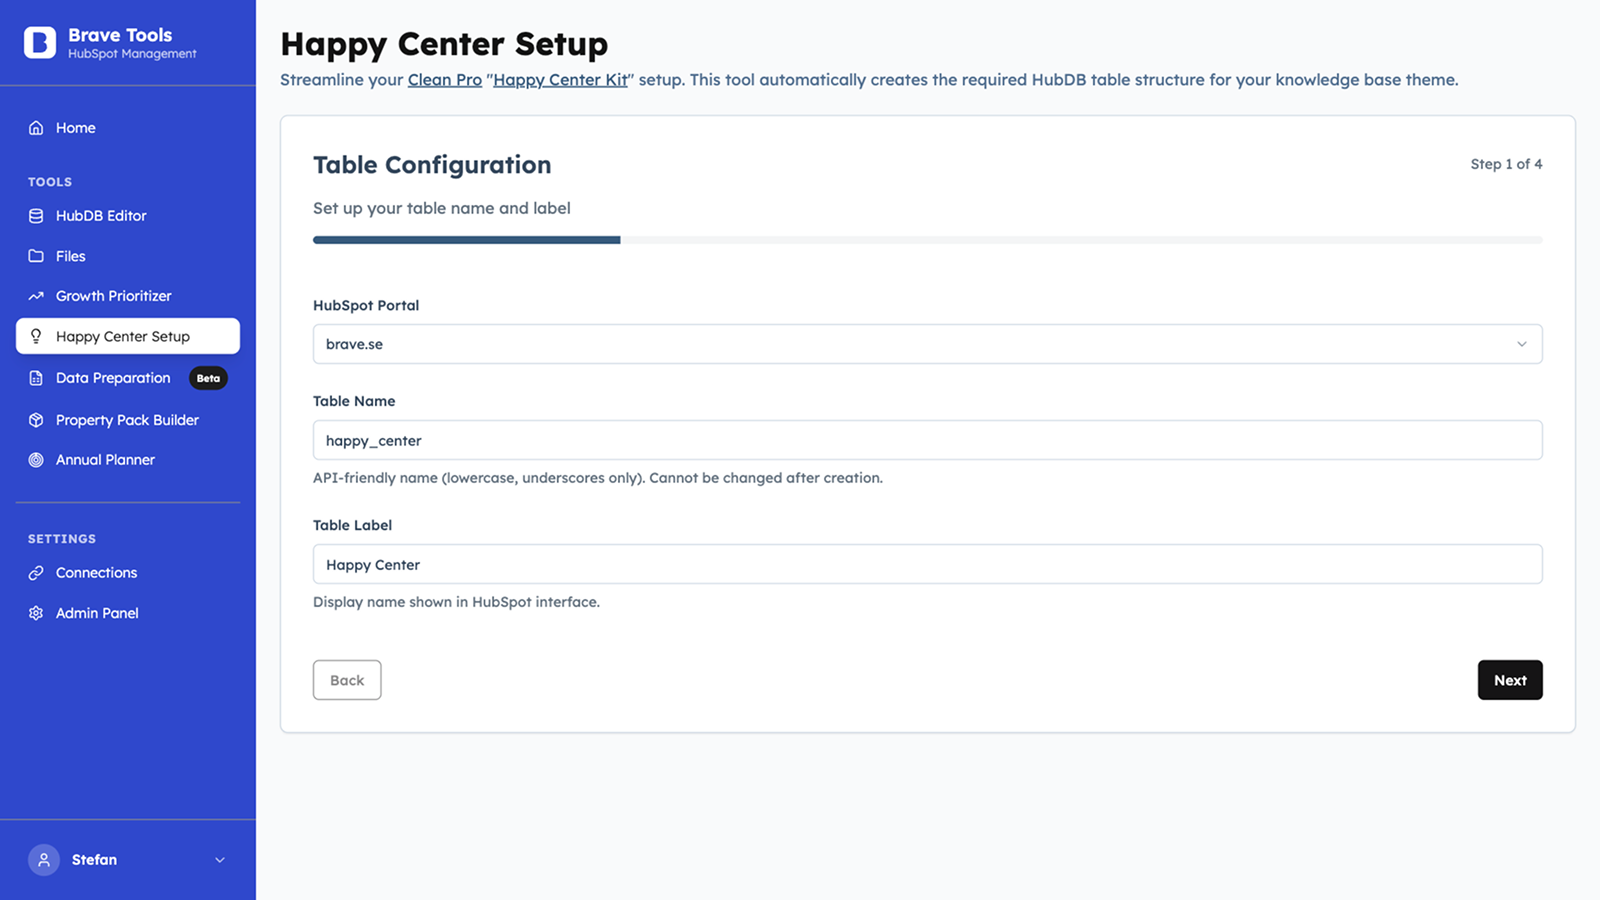Click the Annual Planner target icon
Viewport: 1600px width, 900px height.
36,460
